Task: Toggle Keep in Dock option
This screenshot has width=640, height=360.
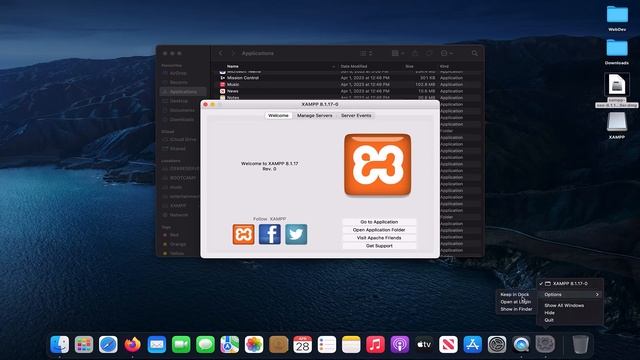Action: (x=516, y=294)
